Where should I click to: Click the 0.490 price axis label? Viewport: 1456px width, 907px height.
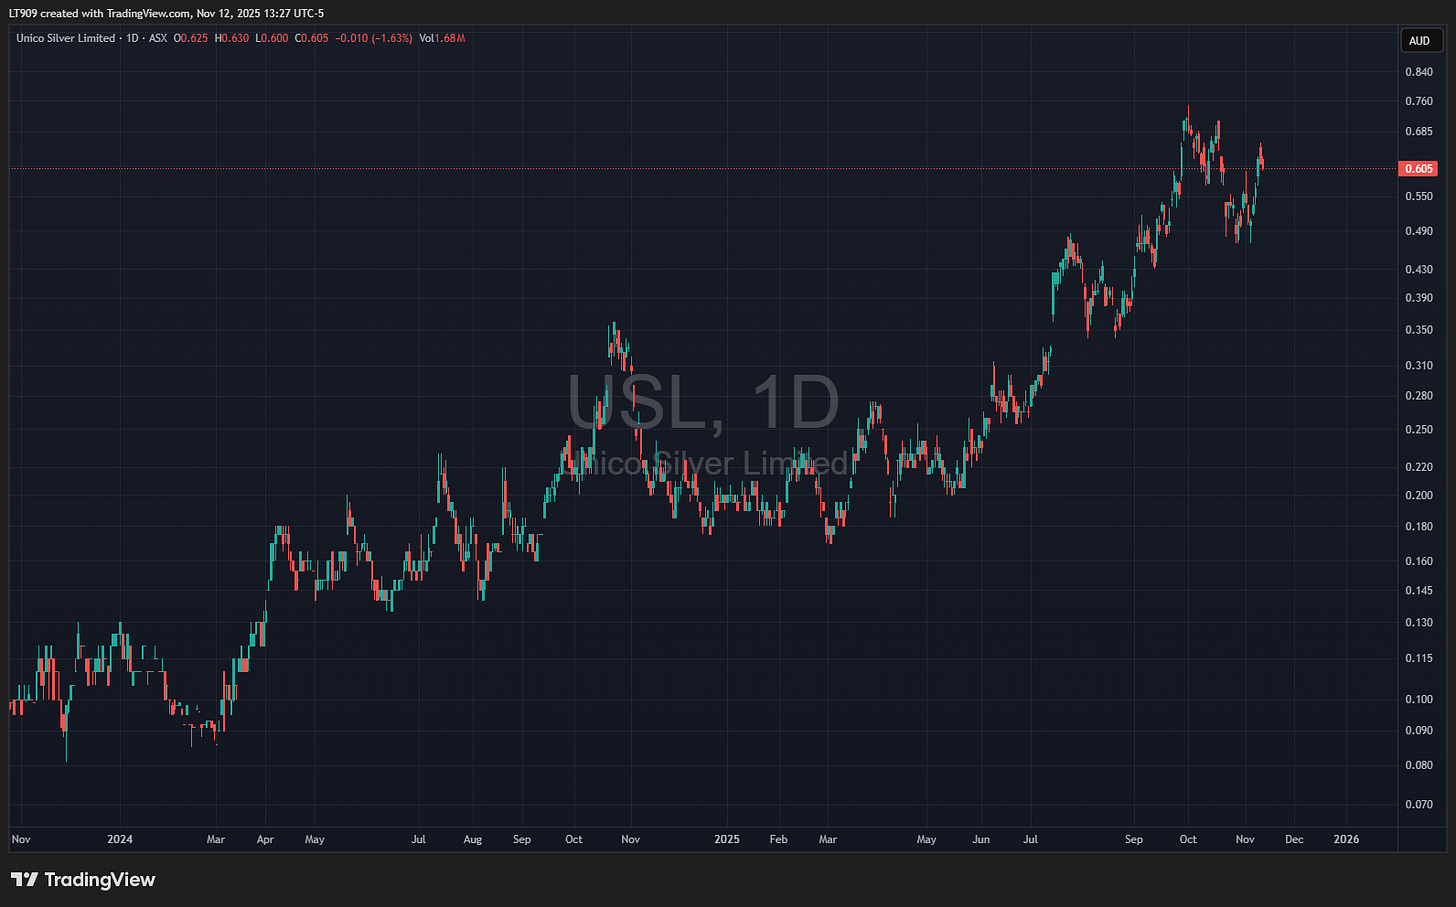point(1418,231)
